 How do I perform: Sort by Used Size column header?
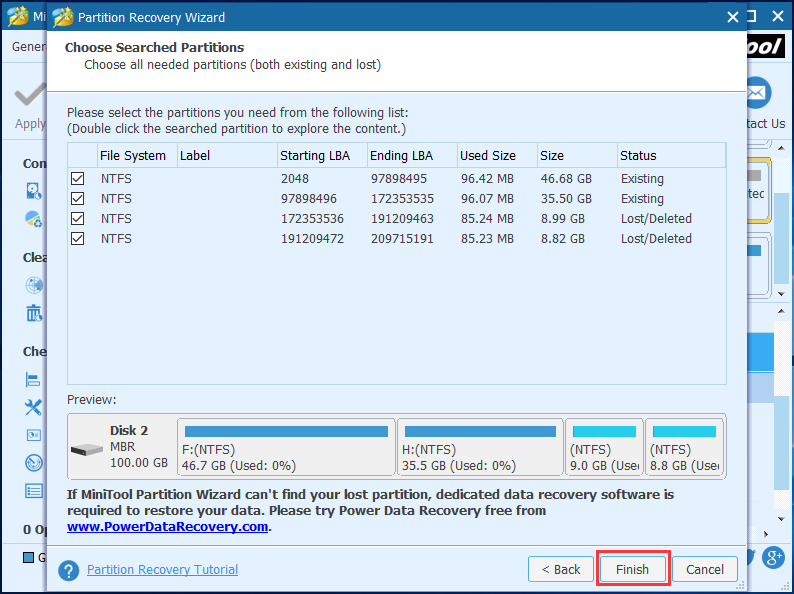[497, 155]
